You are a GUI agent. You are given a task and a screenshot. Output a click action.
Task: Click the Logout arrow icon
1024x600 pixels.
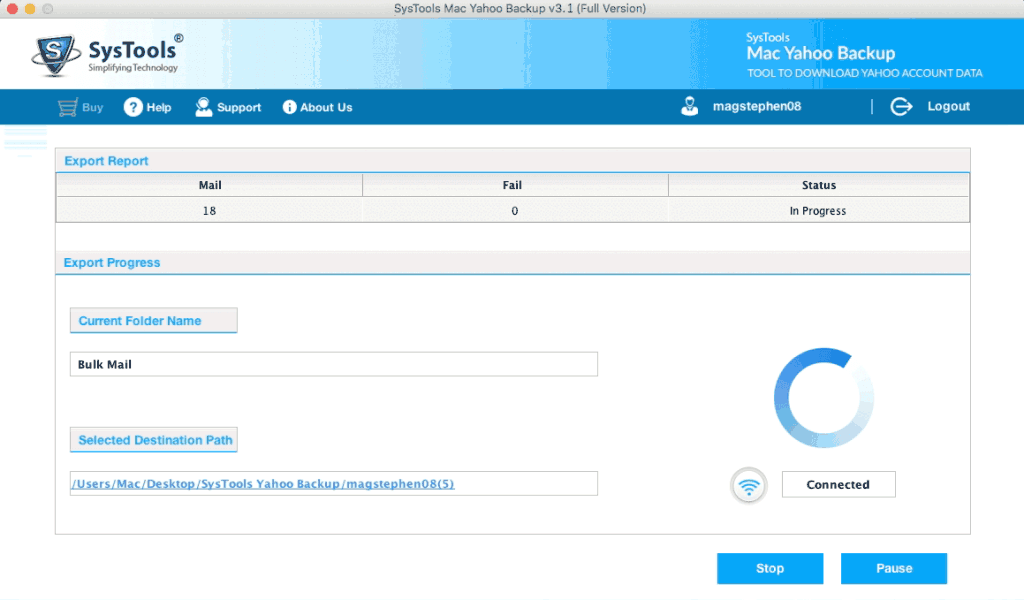click(901, 106)
